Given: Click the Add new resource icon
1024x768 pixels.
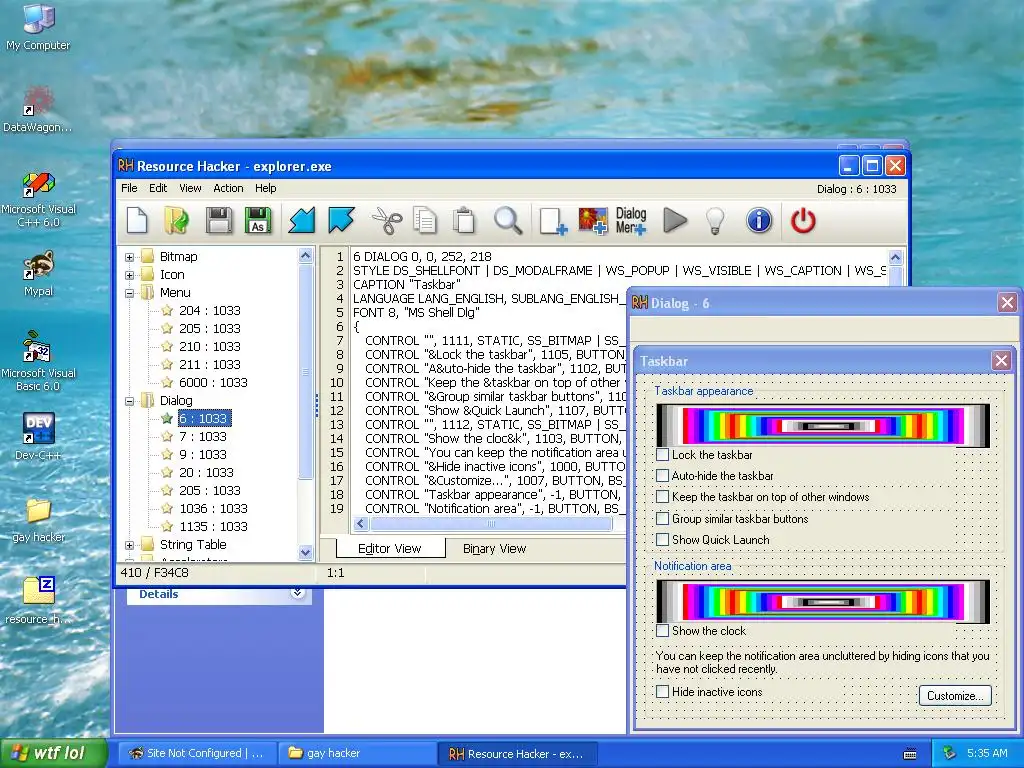Looking at the screenshot, I should (x=553, y=221).
